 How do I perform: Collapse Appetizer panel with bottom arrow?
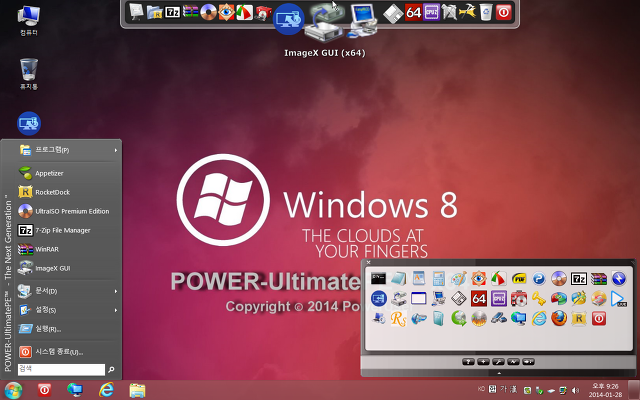click(x=499, y=373)
